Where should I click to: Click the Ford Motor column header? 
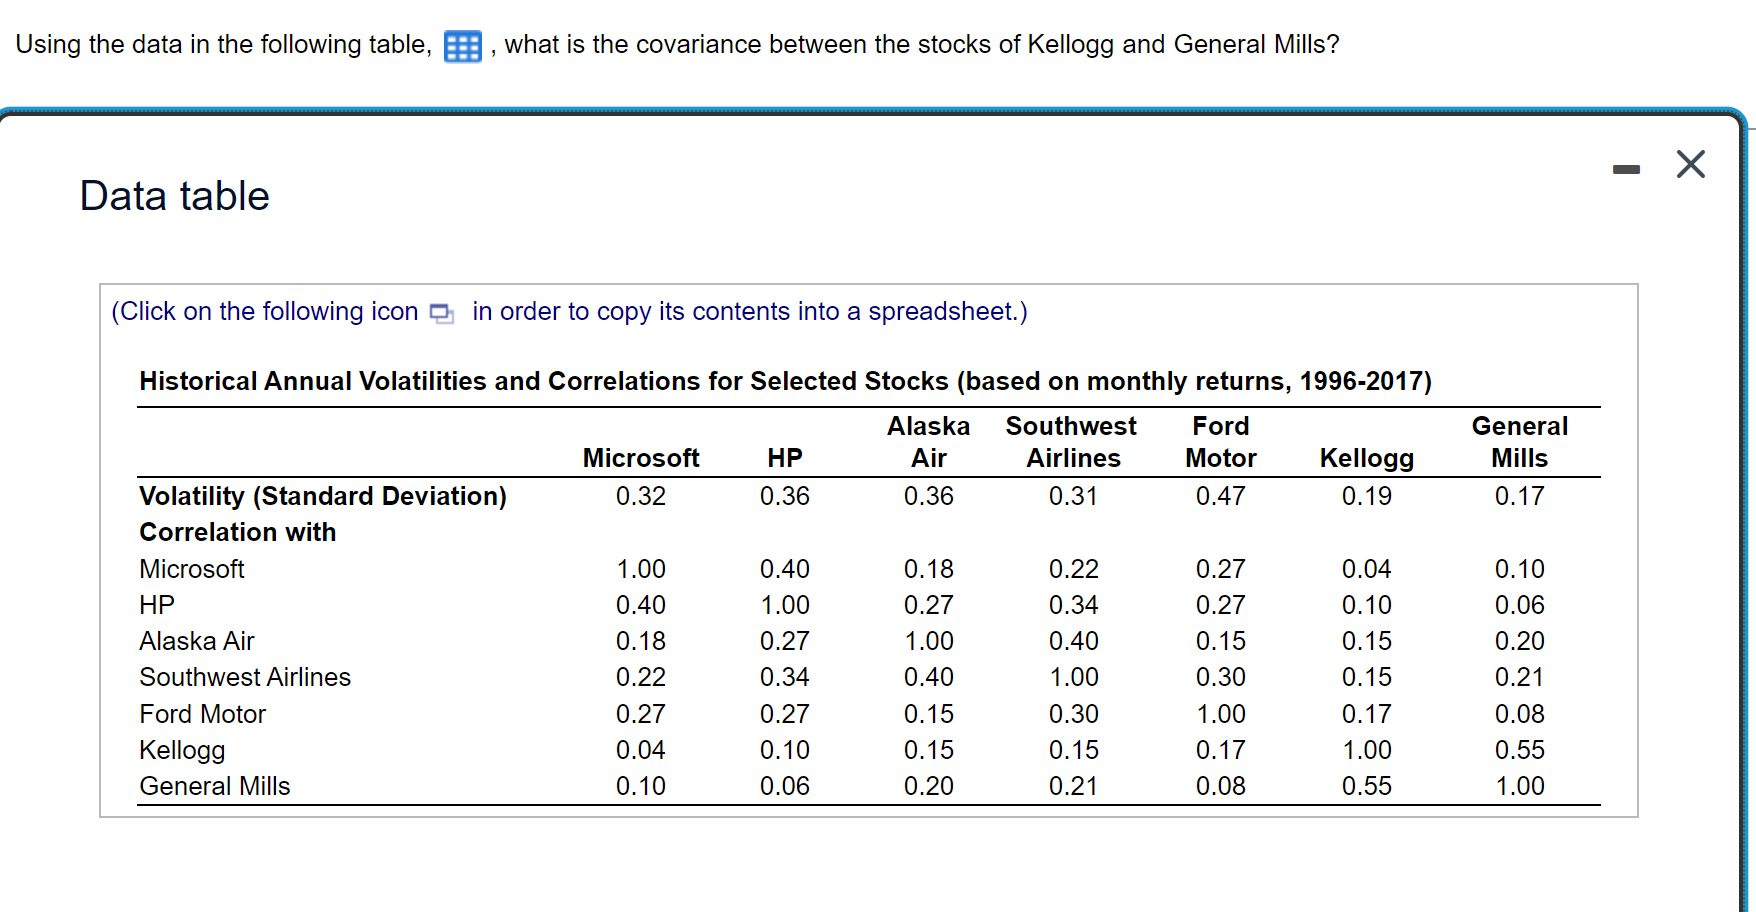[1220, 441]
